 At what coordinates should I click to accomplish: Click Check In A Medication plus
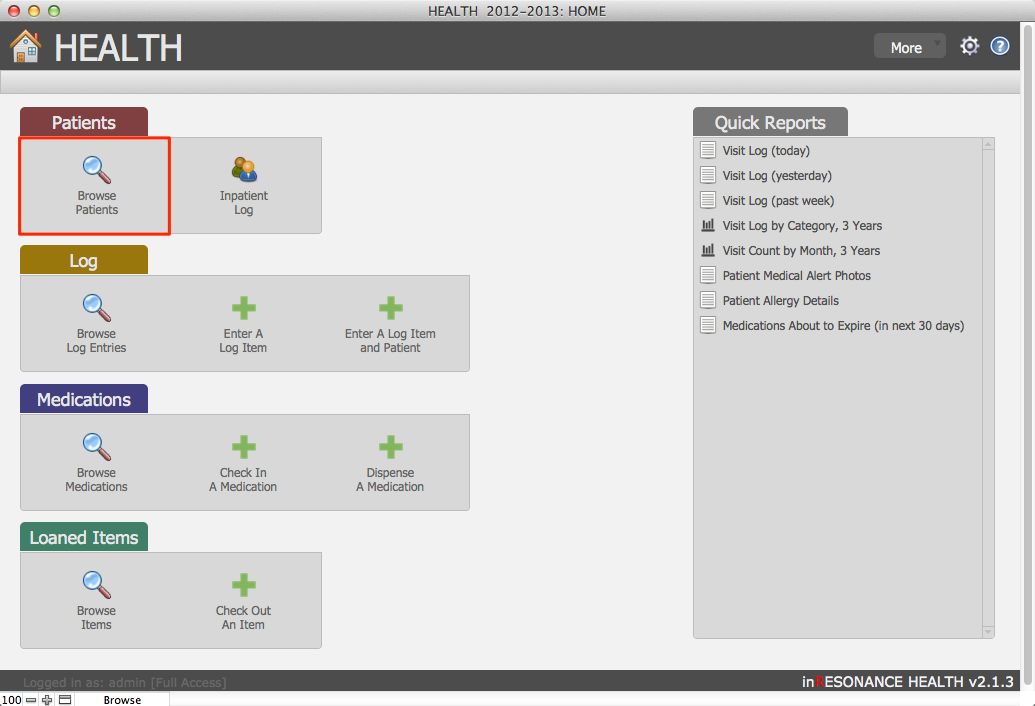[x=244, y=446]
